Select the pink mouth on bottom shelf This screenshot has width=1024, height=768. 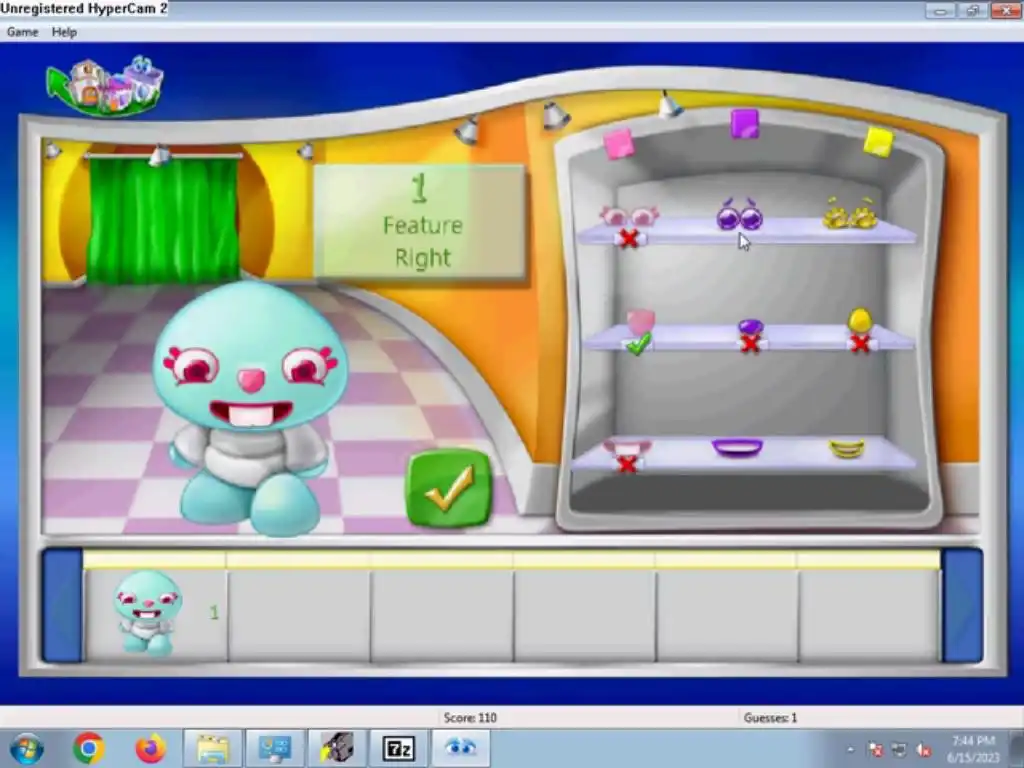627,448
